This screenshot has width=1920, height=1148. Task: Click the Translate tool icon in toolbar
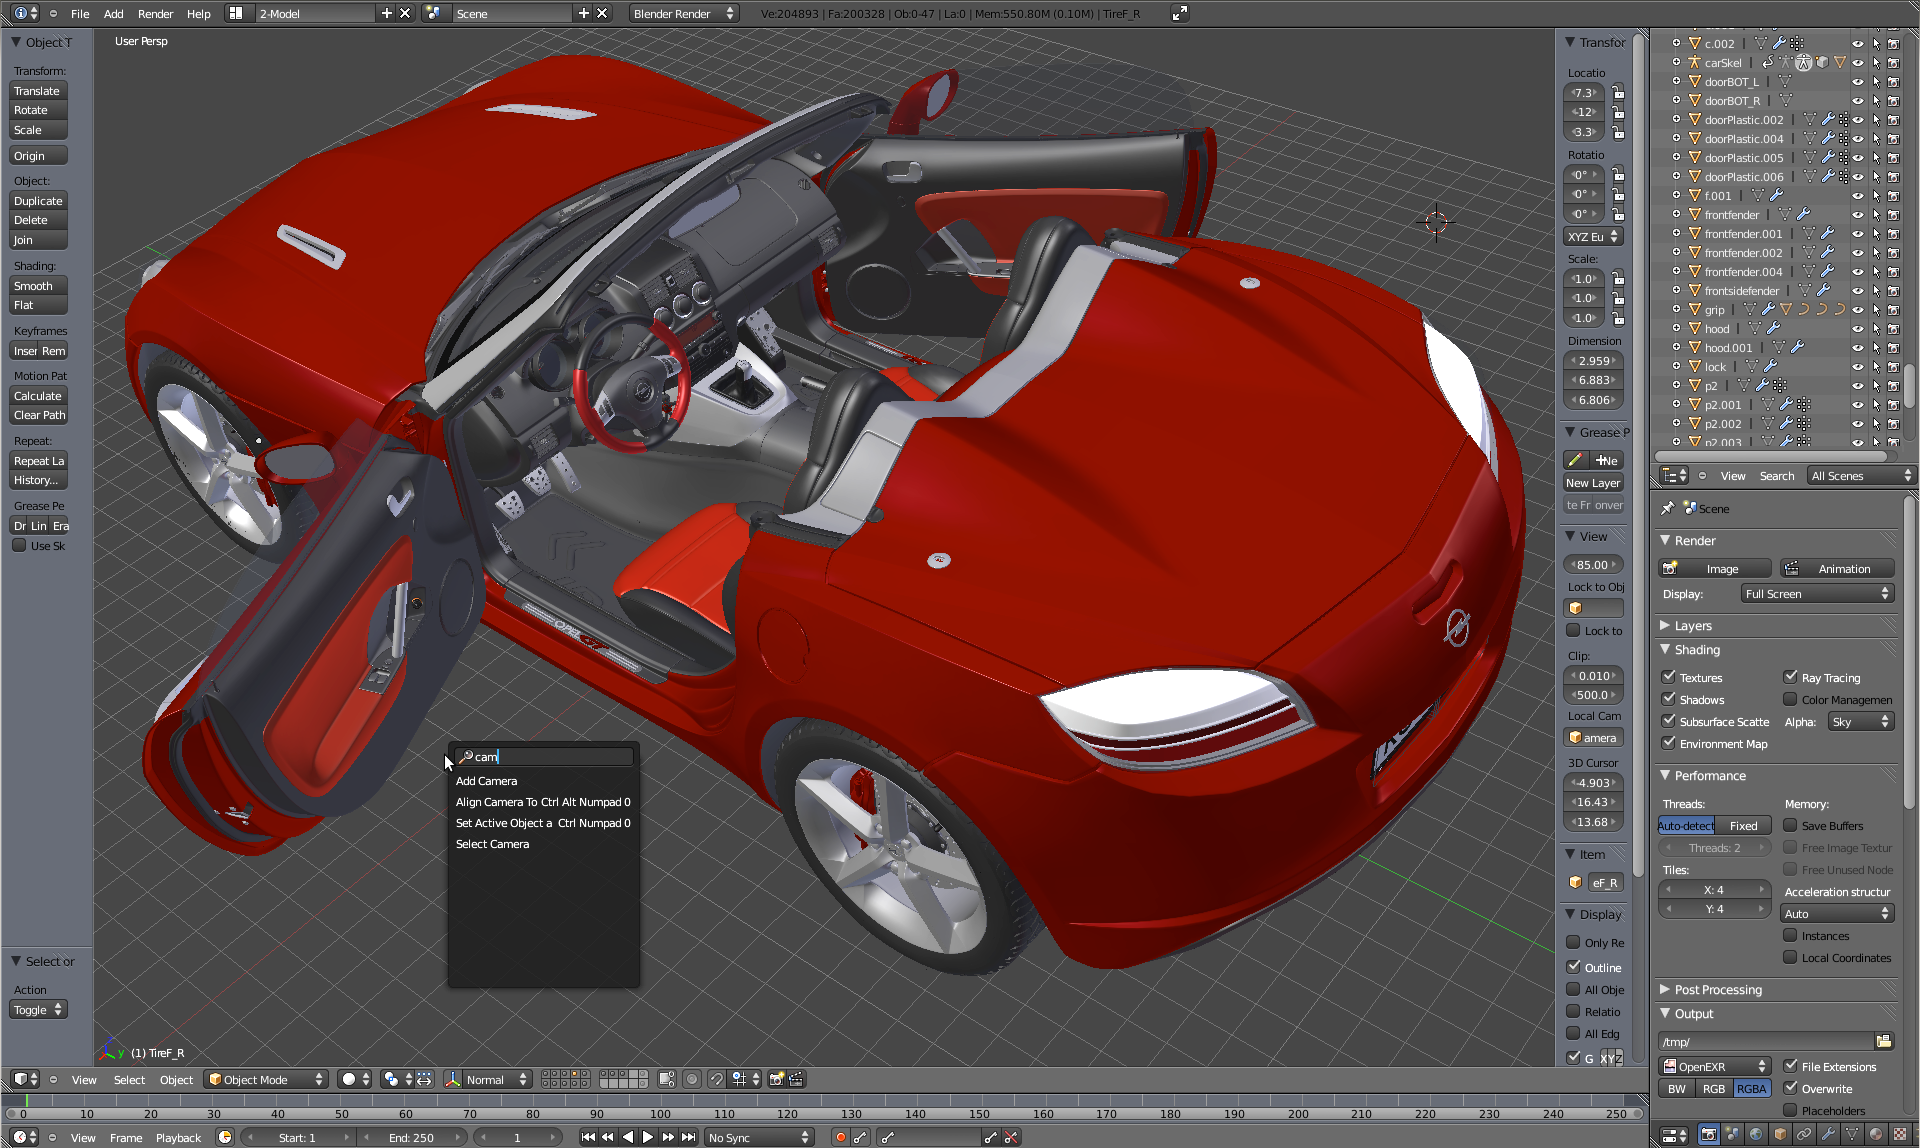pyautogui.click(x=36, y=90)
